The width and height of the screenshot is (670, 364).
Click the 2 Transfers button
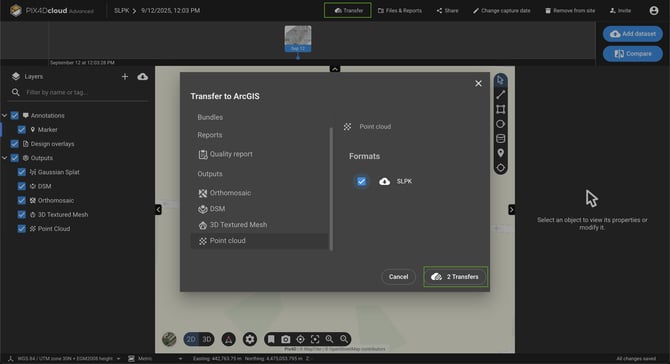455,277
